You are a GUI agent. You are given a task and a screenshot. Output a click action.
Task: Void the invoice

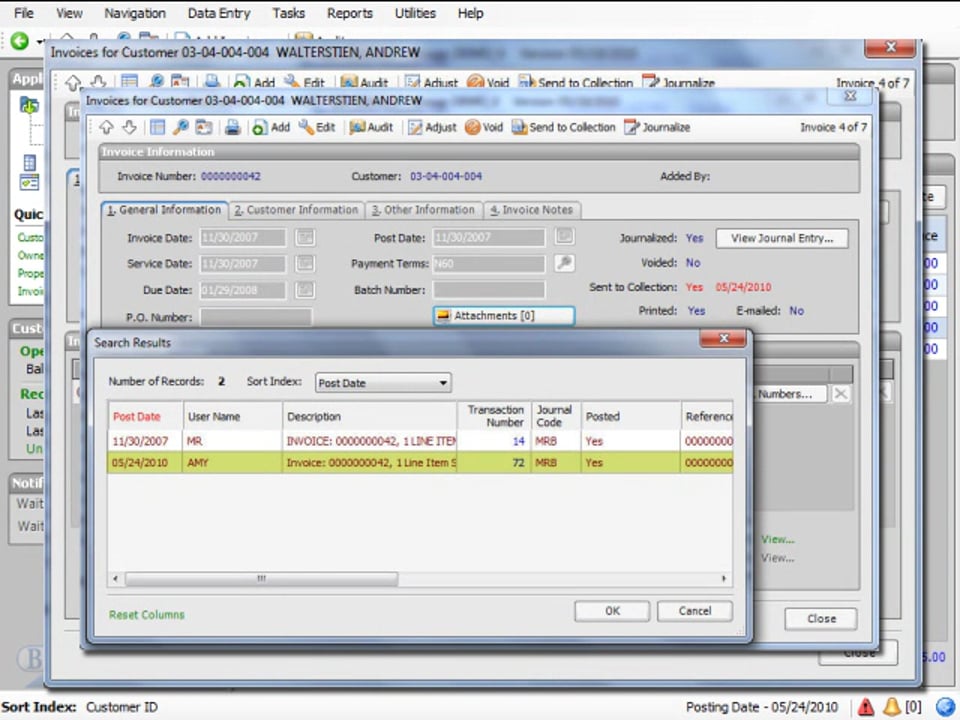484,127
